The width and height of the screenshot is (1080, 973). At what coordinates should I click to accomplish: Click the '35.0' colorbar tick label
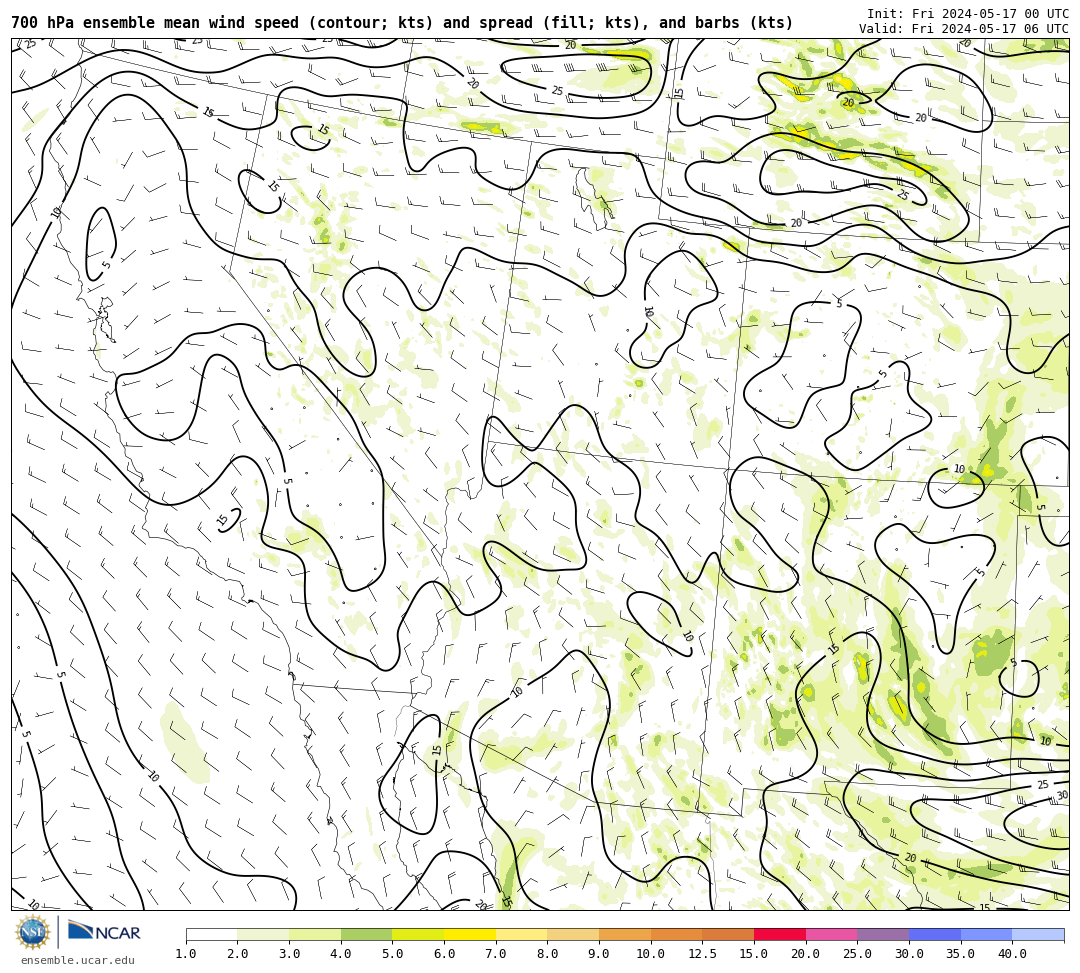point(961,954)
